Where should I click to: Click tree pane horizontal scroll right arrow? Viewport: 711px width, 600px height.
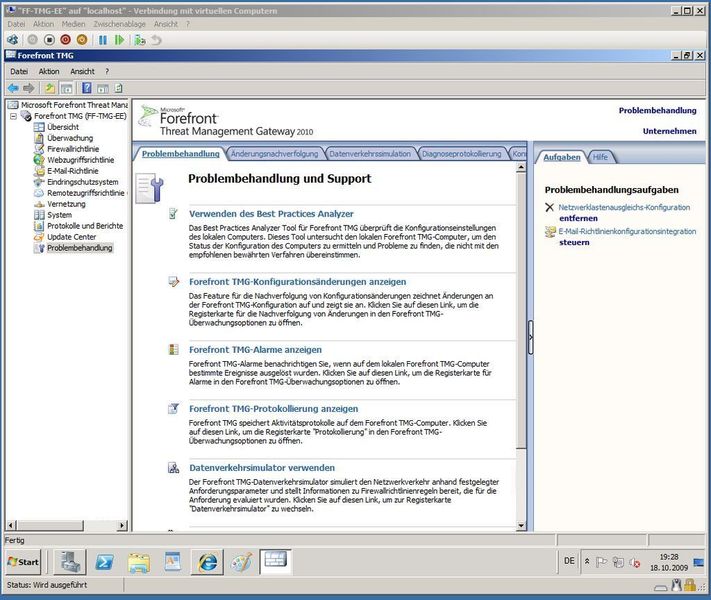122,525
